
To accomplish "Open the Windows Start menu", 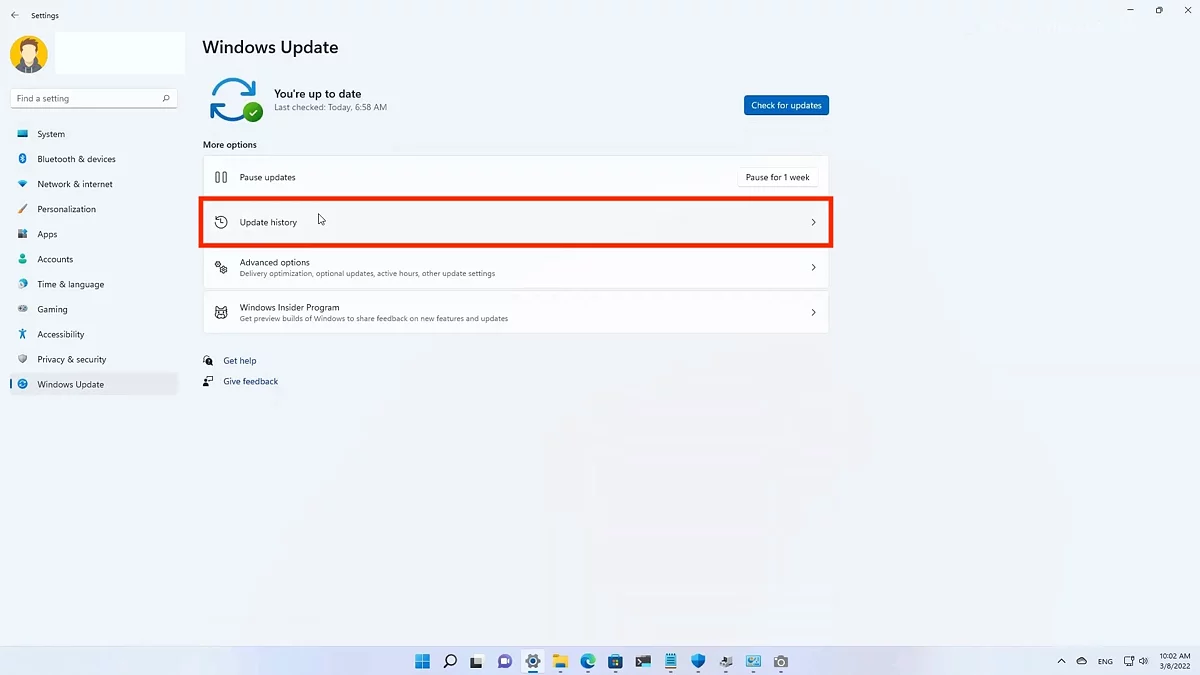I will tap(423, 661).
